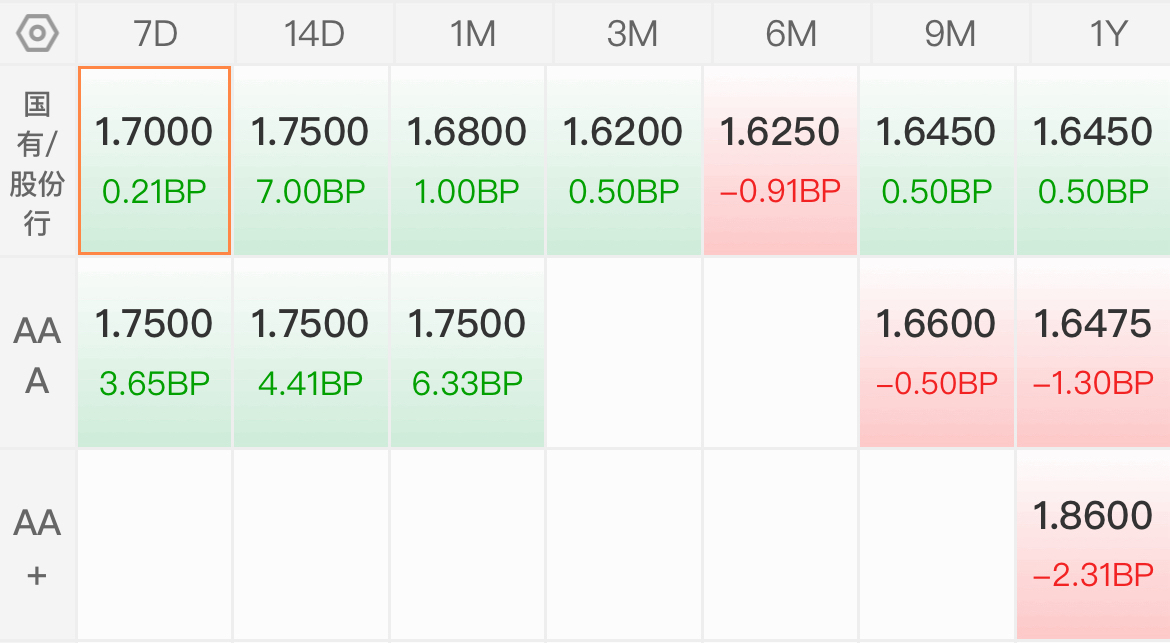Image resolution: width=1170 pixels, height=643 pixels.
Task: Open the hexagon settings icon
Action: [37, 34]
